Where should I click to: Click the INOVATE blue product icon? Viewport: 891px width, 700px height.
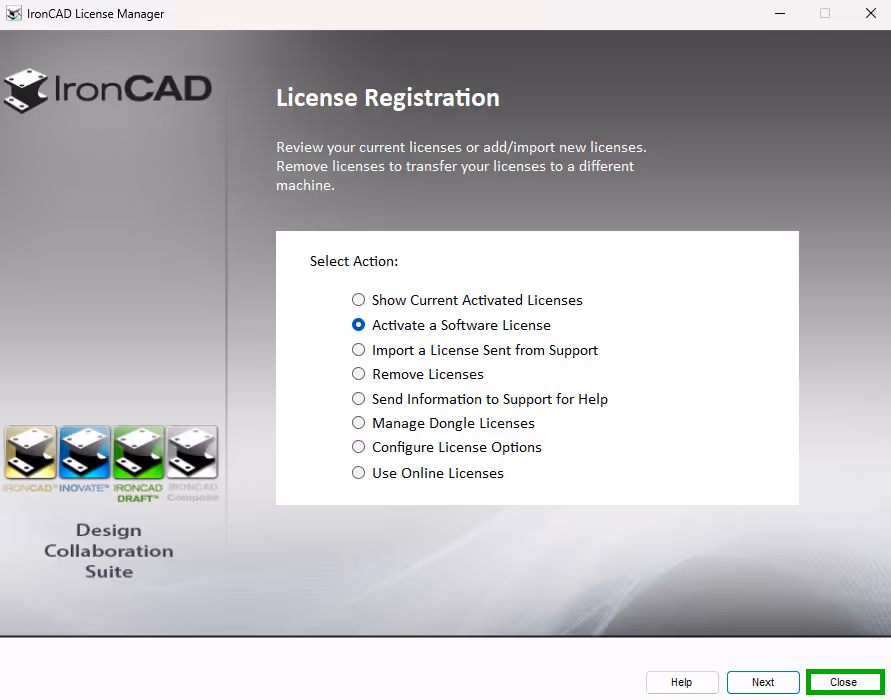(85, 452)
